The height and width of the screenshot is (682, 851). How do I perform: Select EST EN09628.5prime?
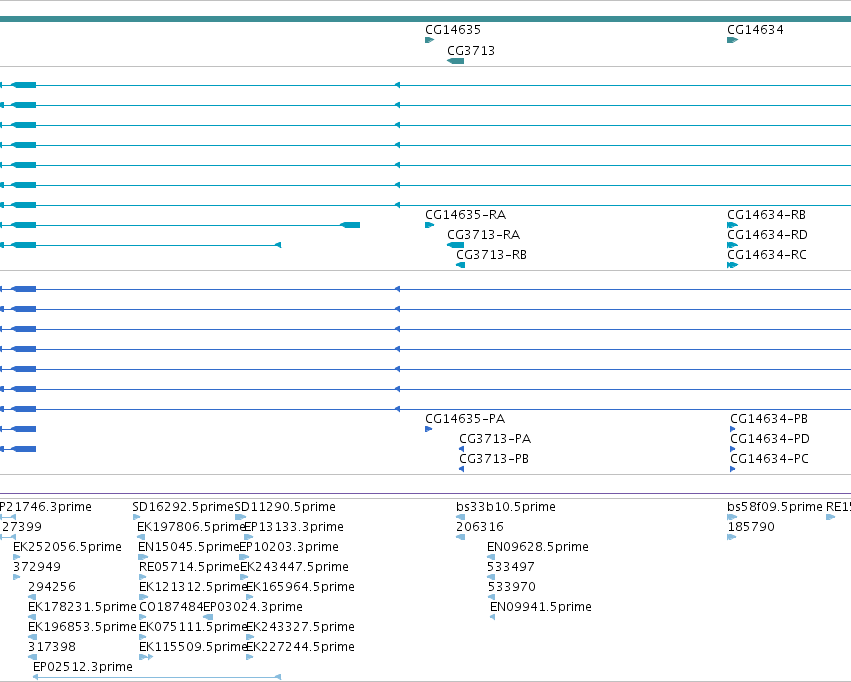(x=537, y=547)
